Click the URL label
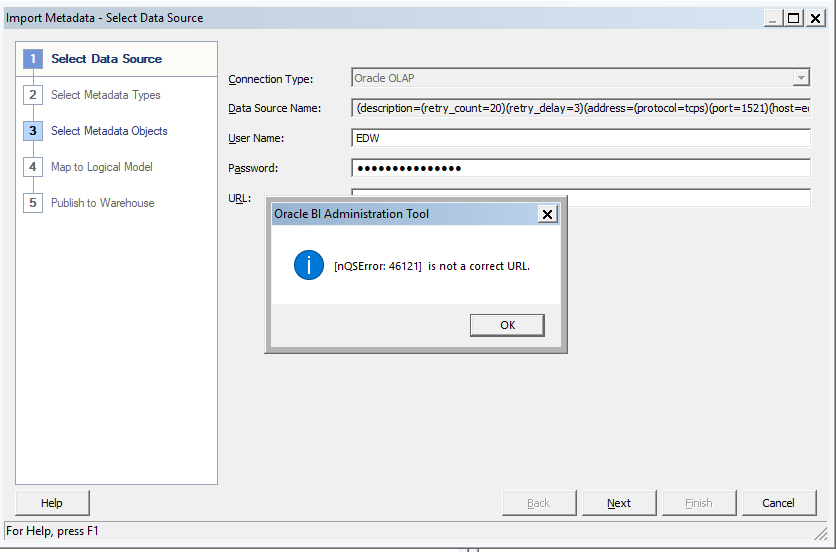Viewport: 836px width, 552px height. click(239, 198)
